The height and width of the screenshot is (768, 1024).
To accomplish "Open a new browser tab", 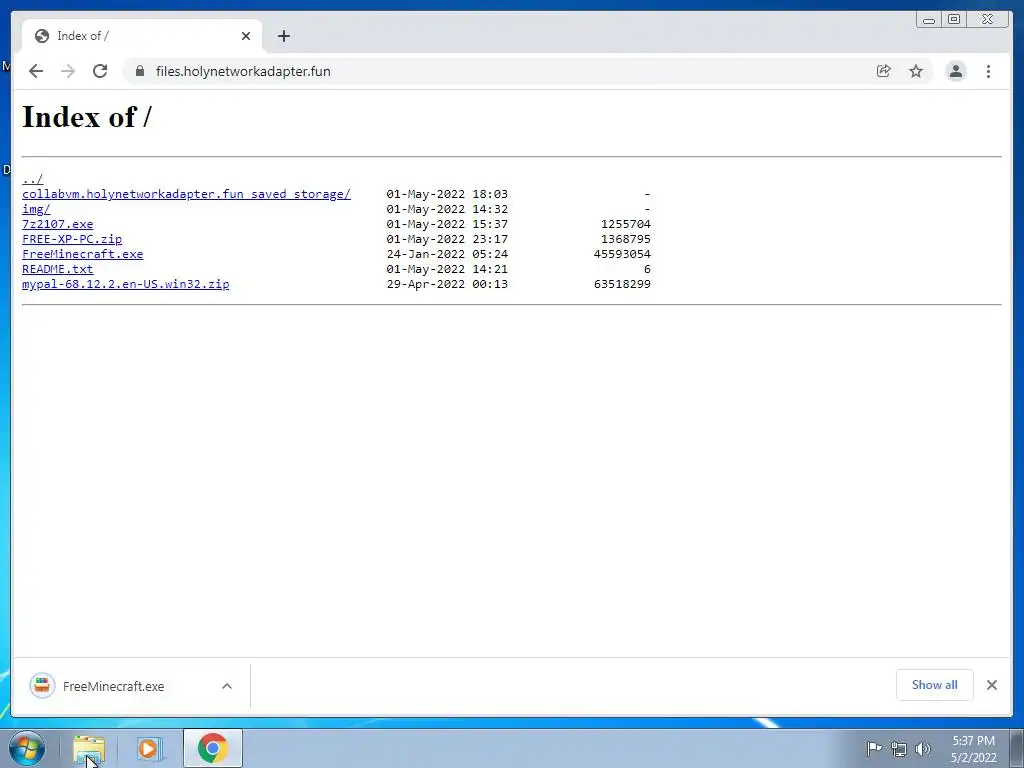I will (x=283, y=36).
